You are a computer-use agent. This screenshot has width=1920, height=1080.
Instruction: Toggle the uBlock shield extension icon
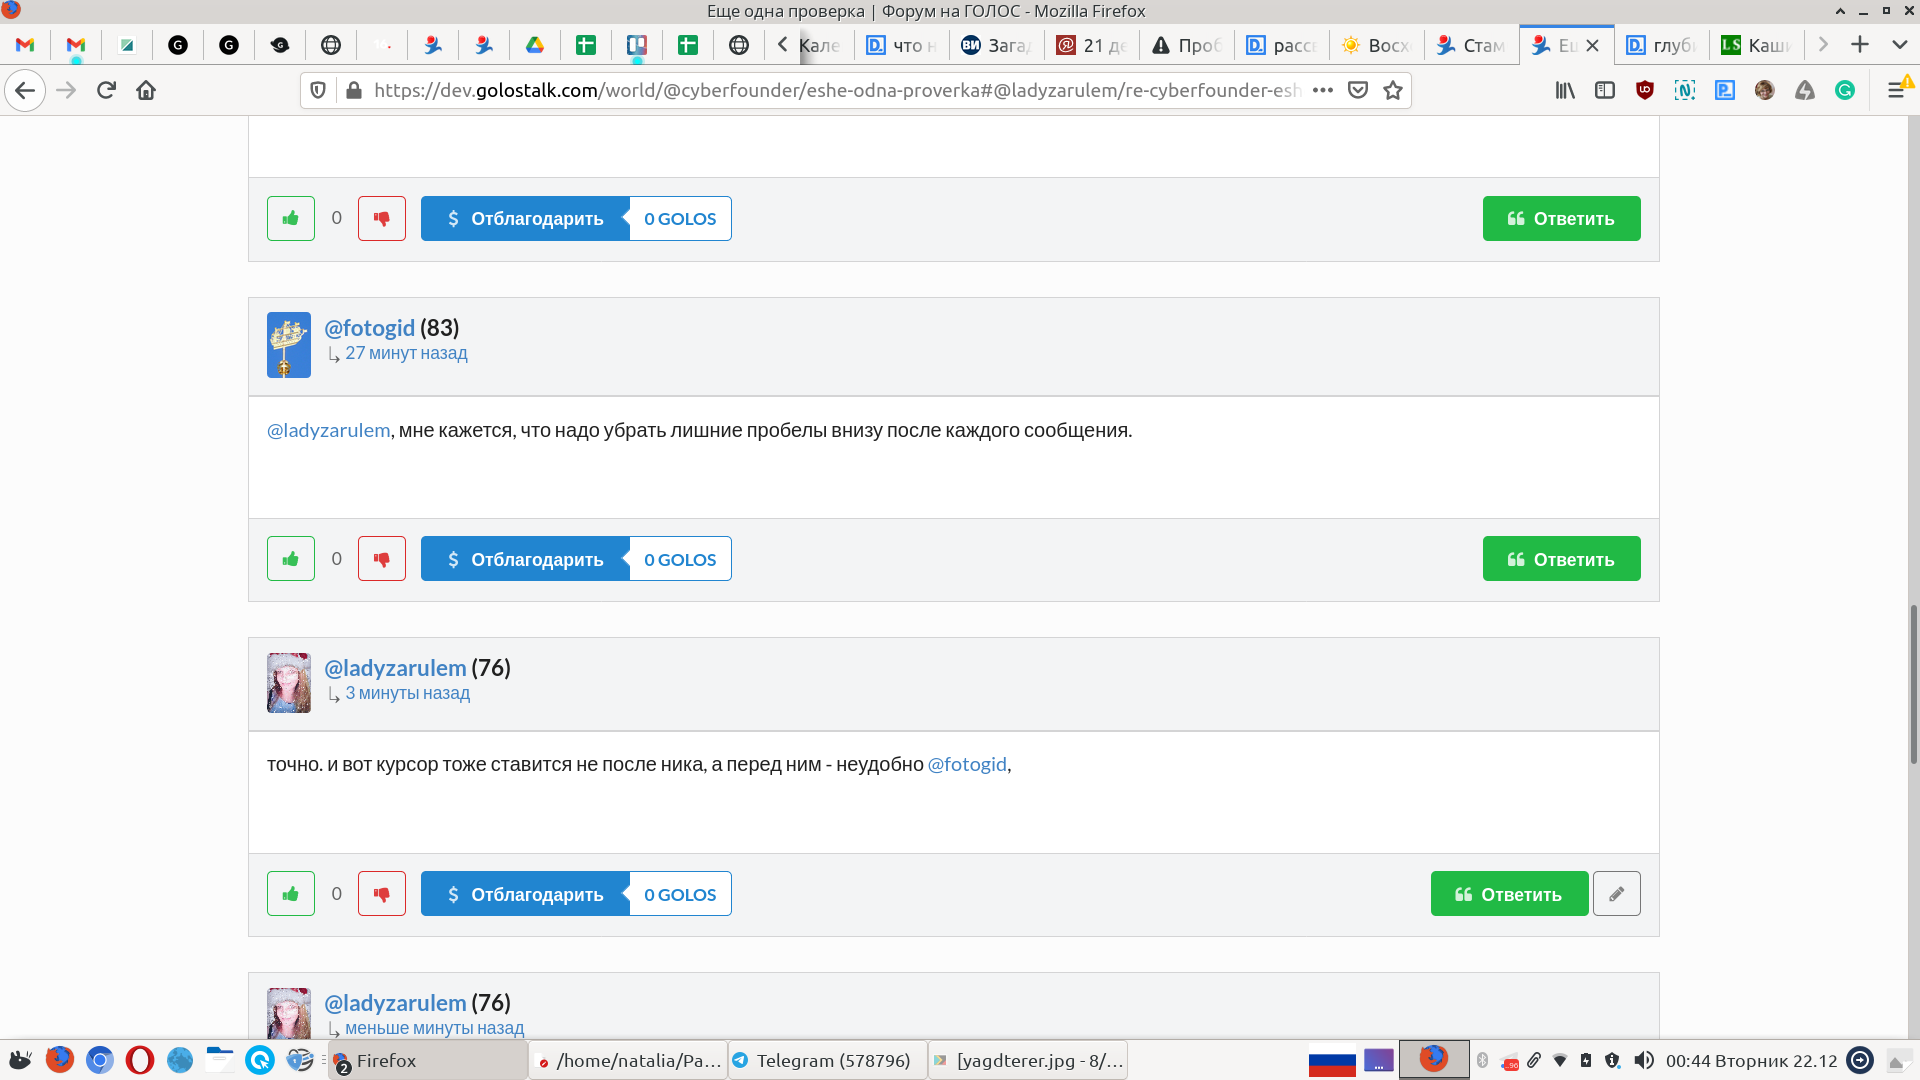[x=1645, y=90]
